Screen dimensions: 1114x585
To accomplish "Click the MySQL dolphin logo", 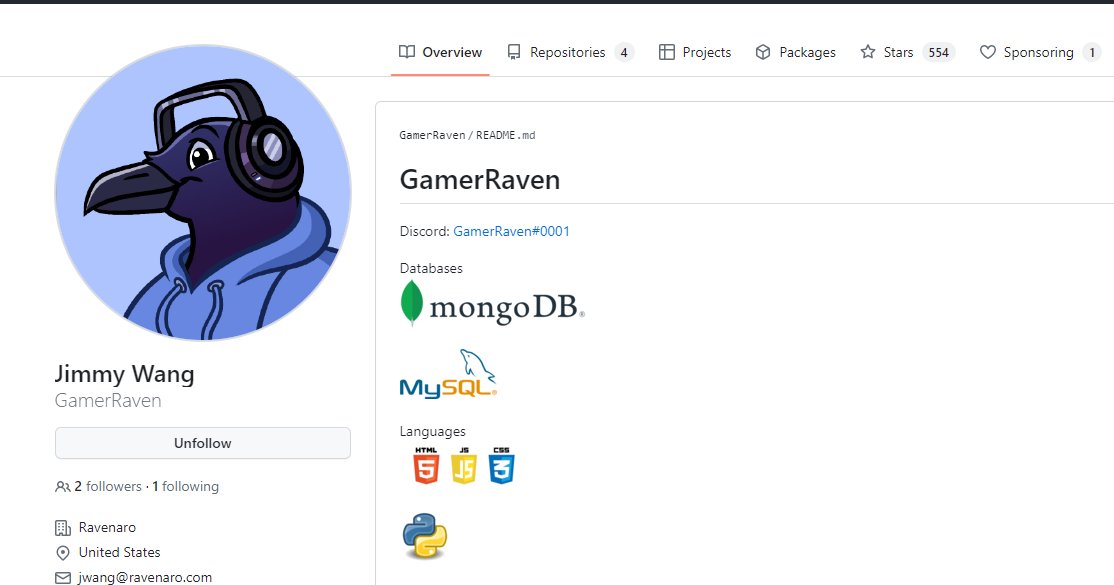I will [448, 373].
